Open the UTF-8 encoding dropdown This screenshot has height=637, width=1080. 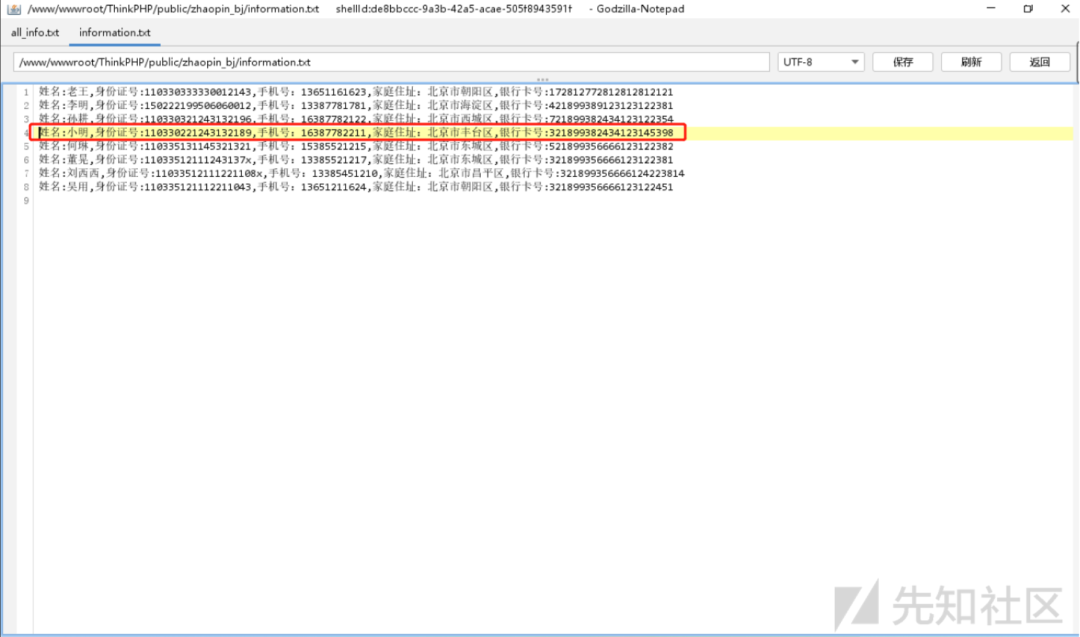820,62
